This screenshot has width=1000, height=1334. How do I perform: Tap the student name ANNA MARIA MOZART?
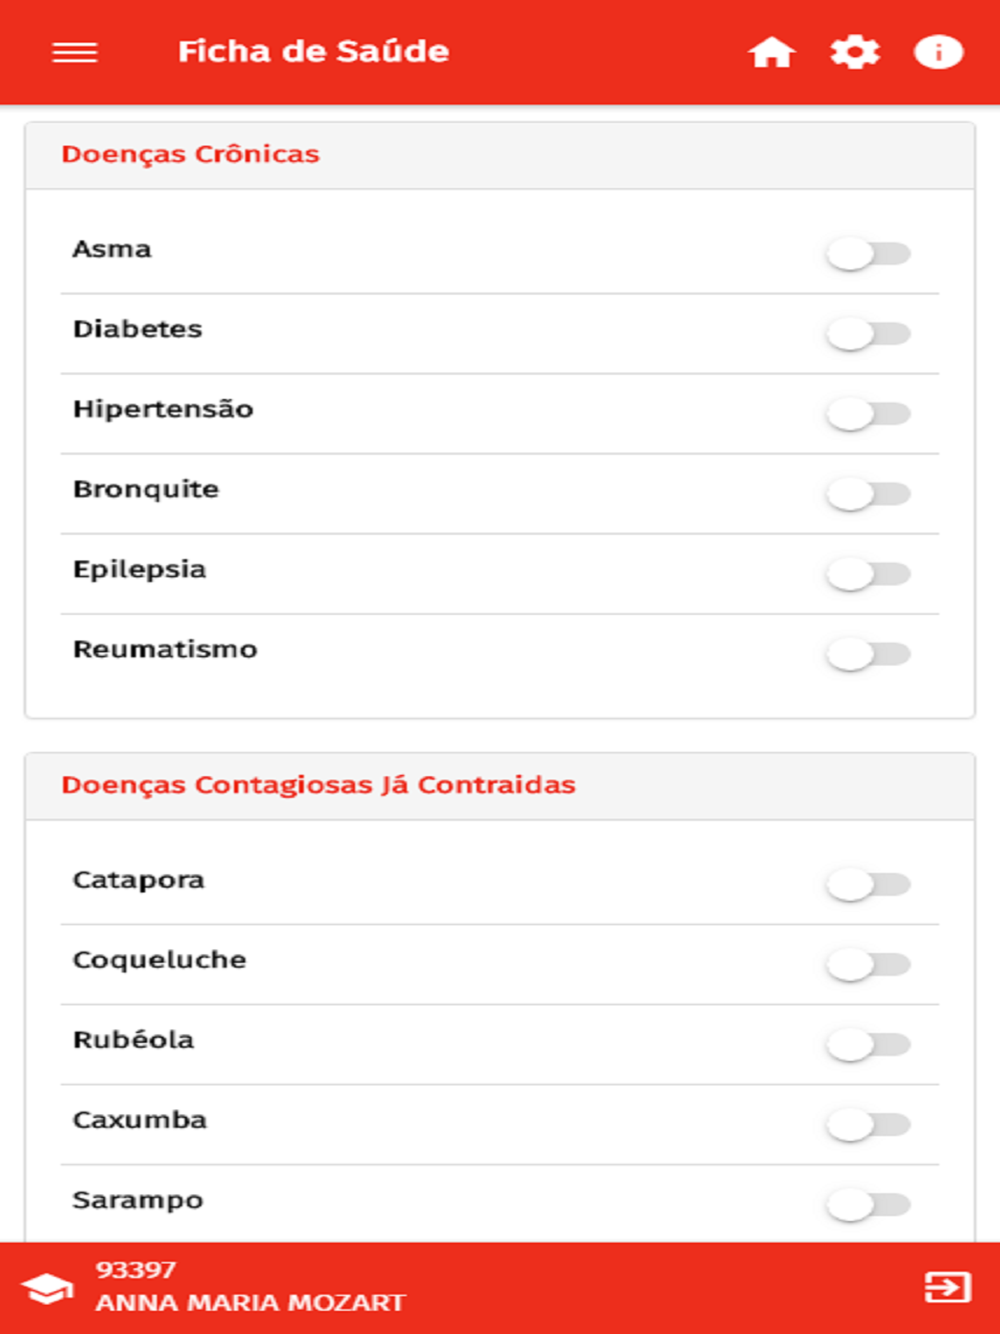pyautogui.click(x=250, y=1303)
